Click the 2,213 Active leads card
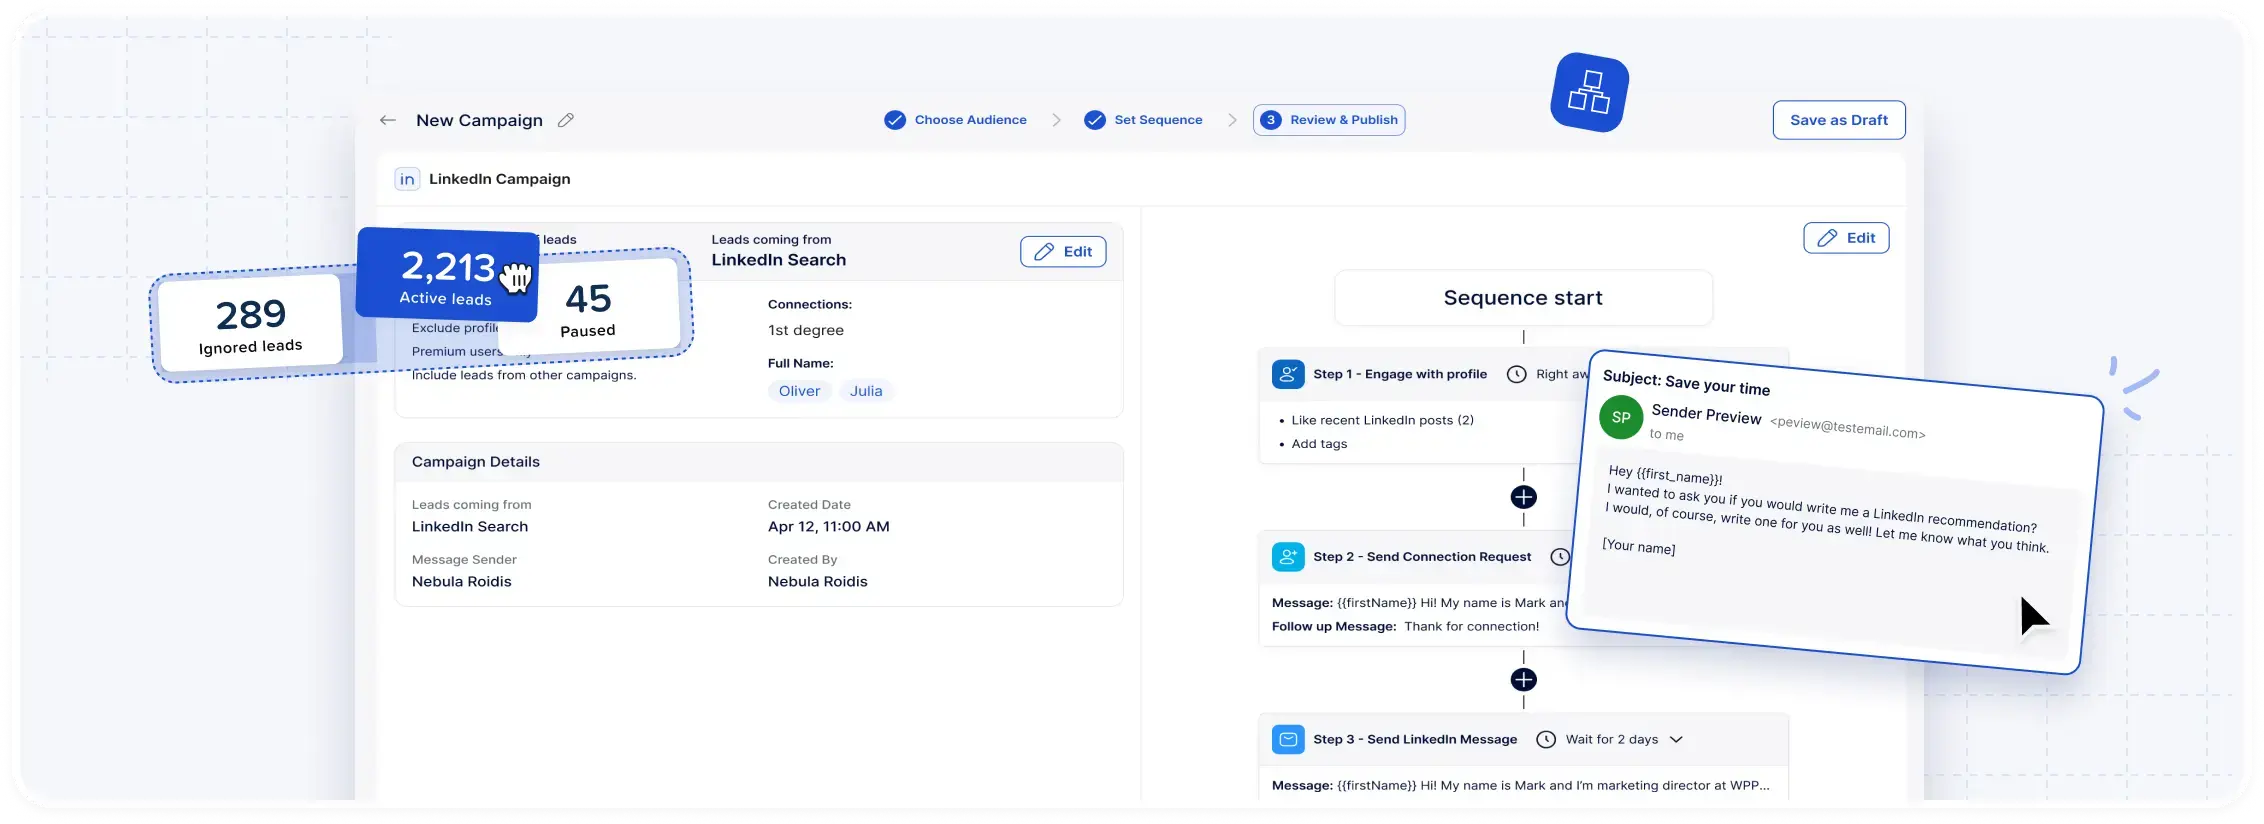Screen dimensions: 2264x824 tap(447, 275)
